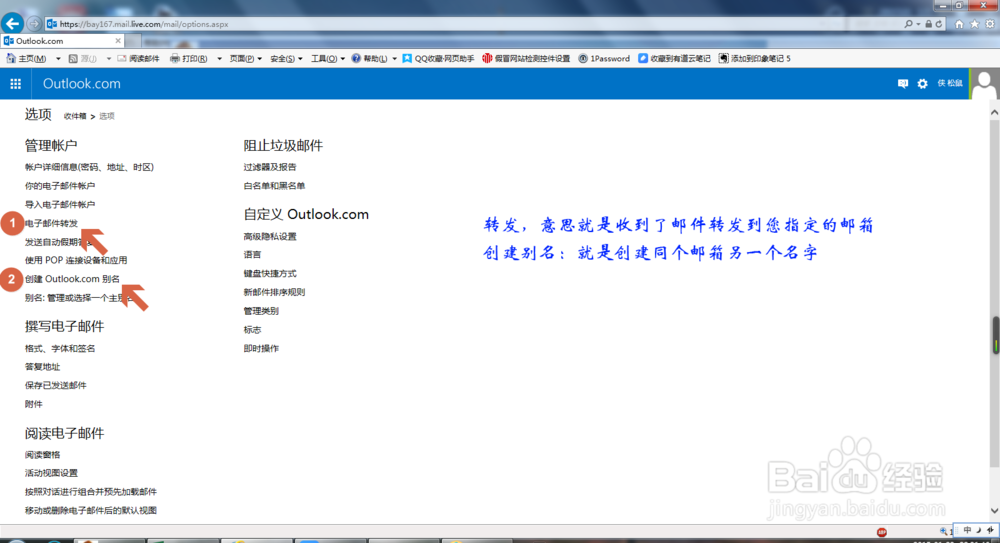1000x543 pixels.
Task: Click the Outlook.com logo text
Action: pos(82,84)
